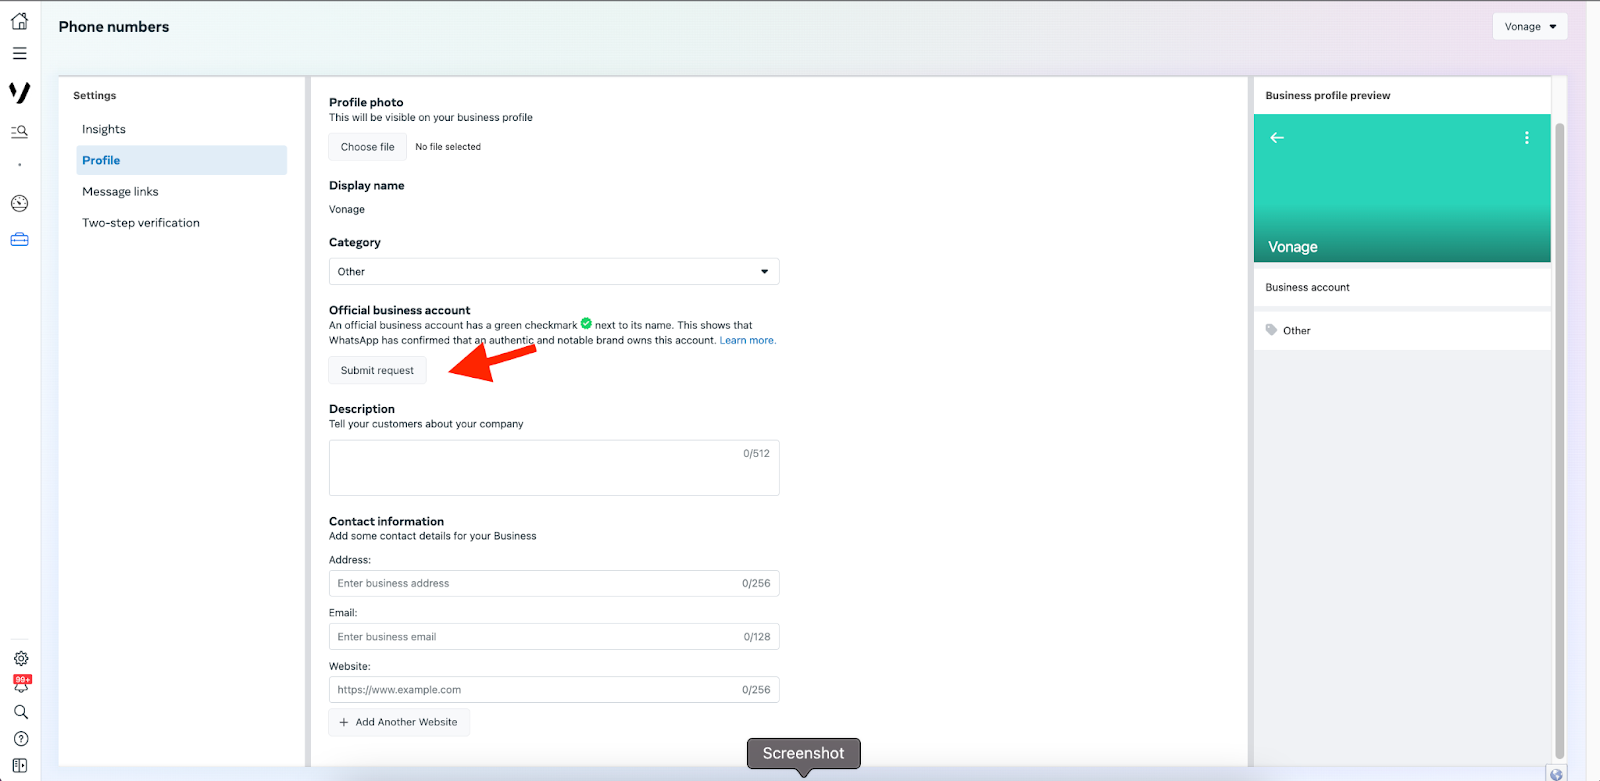Click the Submit request button
This screenshot has height=781, width=1600.
[377, 370]
